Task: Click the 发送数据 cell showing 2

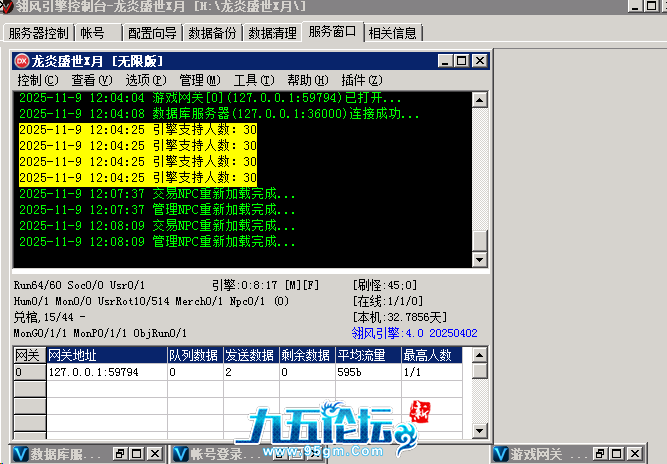Action: tap(251, 372)
